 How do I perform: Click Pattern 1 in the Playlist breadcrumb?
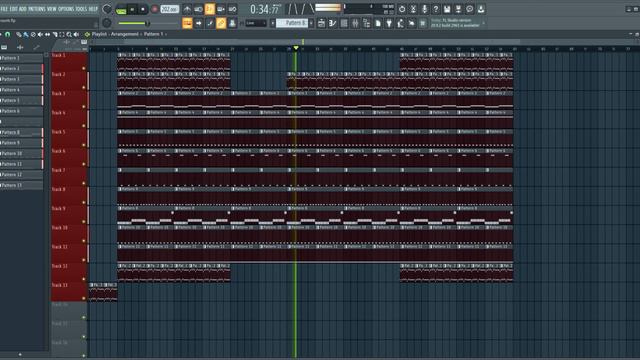coord(153,34)
